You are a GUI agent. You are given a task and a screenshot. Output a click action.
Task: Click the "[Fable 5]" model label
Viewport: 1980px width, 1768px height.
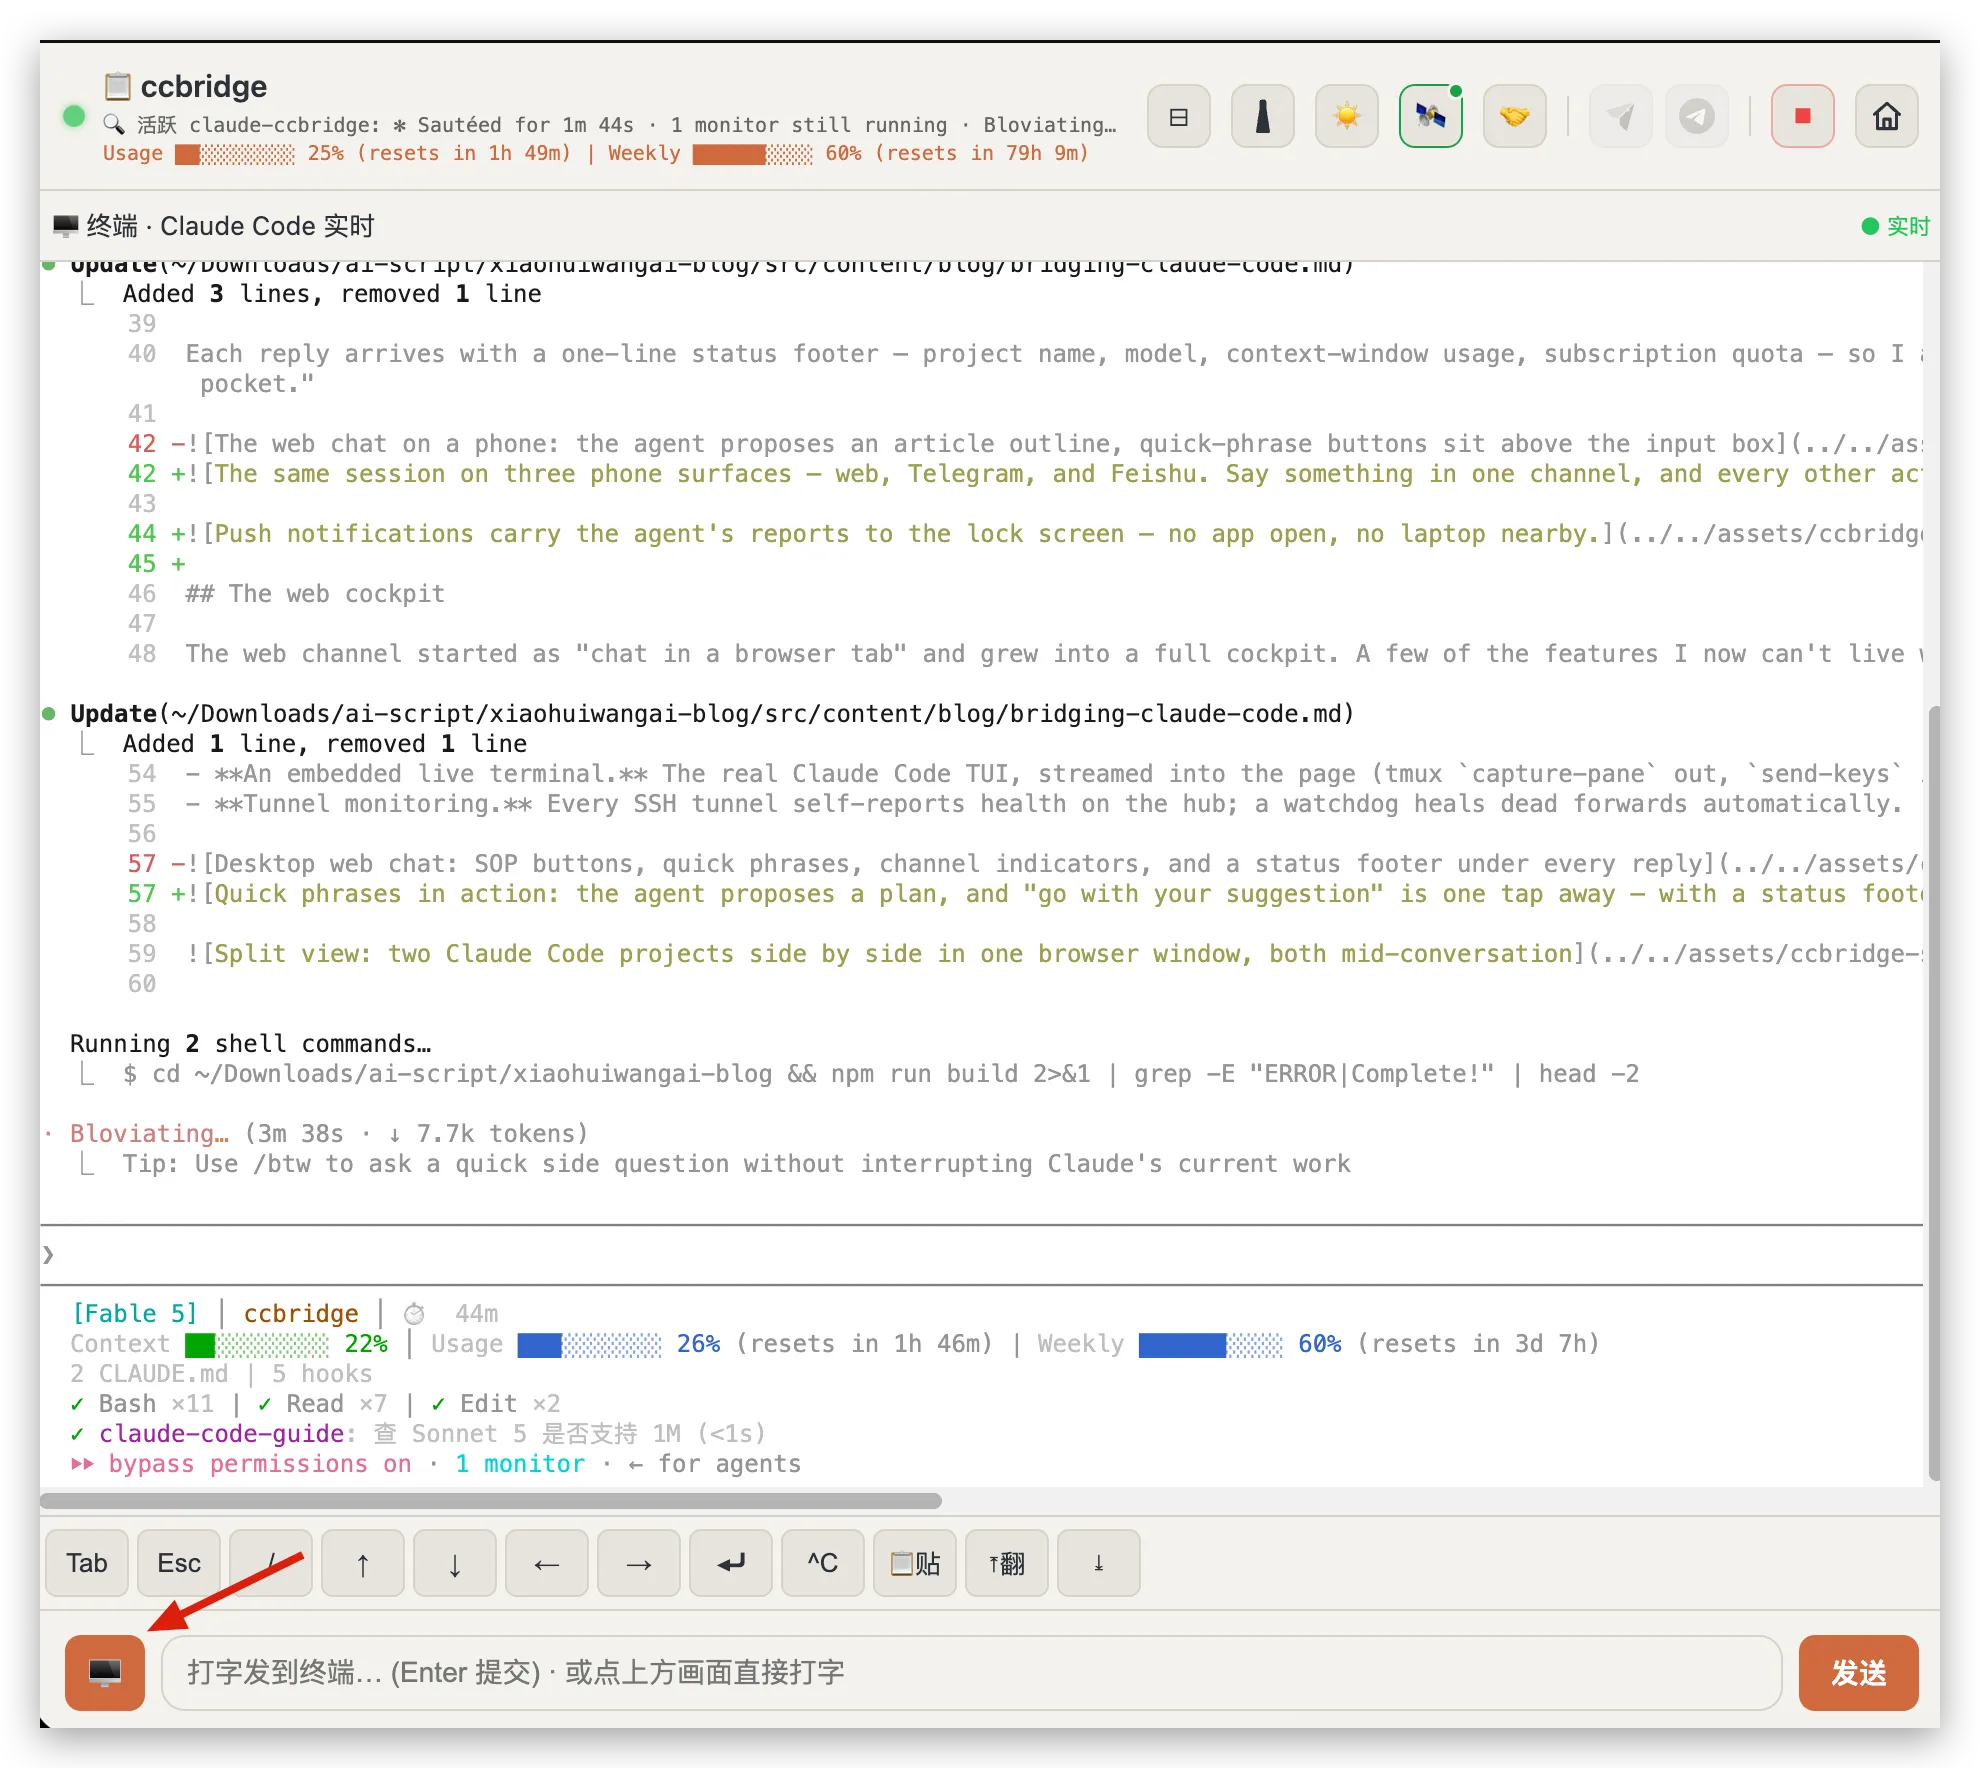point(135,1314)
